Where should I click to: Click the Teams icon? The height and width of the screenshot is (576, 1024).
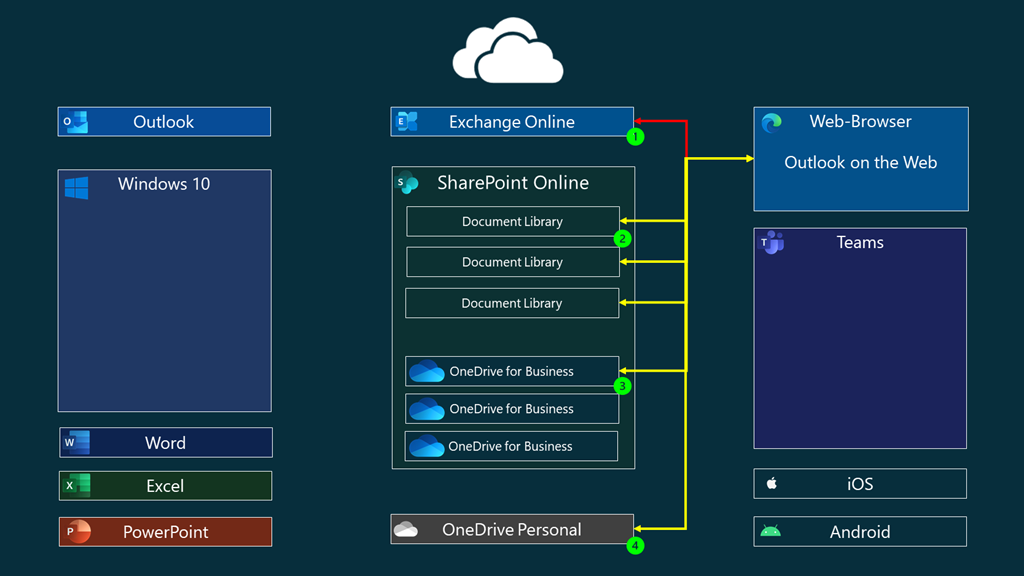(x=771, y=243)
